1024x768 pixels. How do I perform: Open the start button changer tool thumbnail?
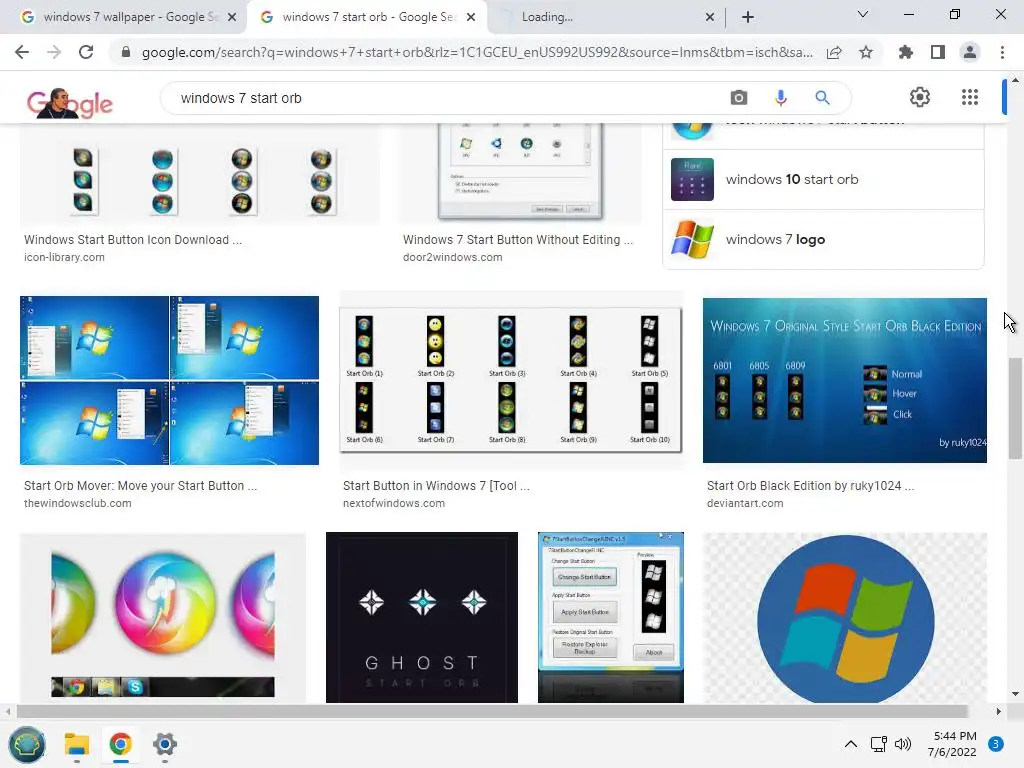tap(611, 618)
